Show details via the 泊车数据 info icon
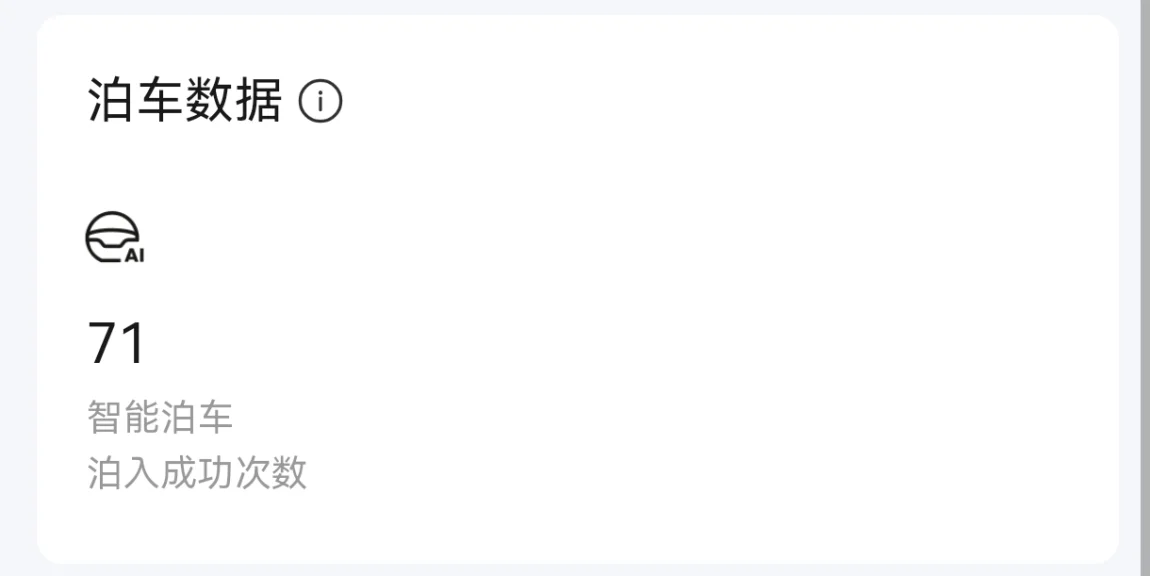Screen dimensions: 1150x576 coord(320,102)
